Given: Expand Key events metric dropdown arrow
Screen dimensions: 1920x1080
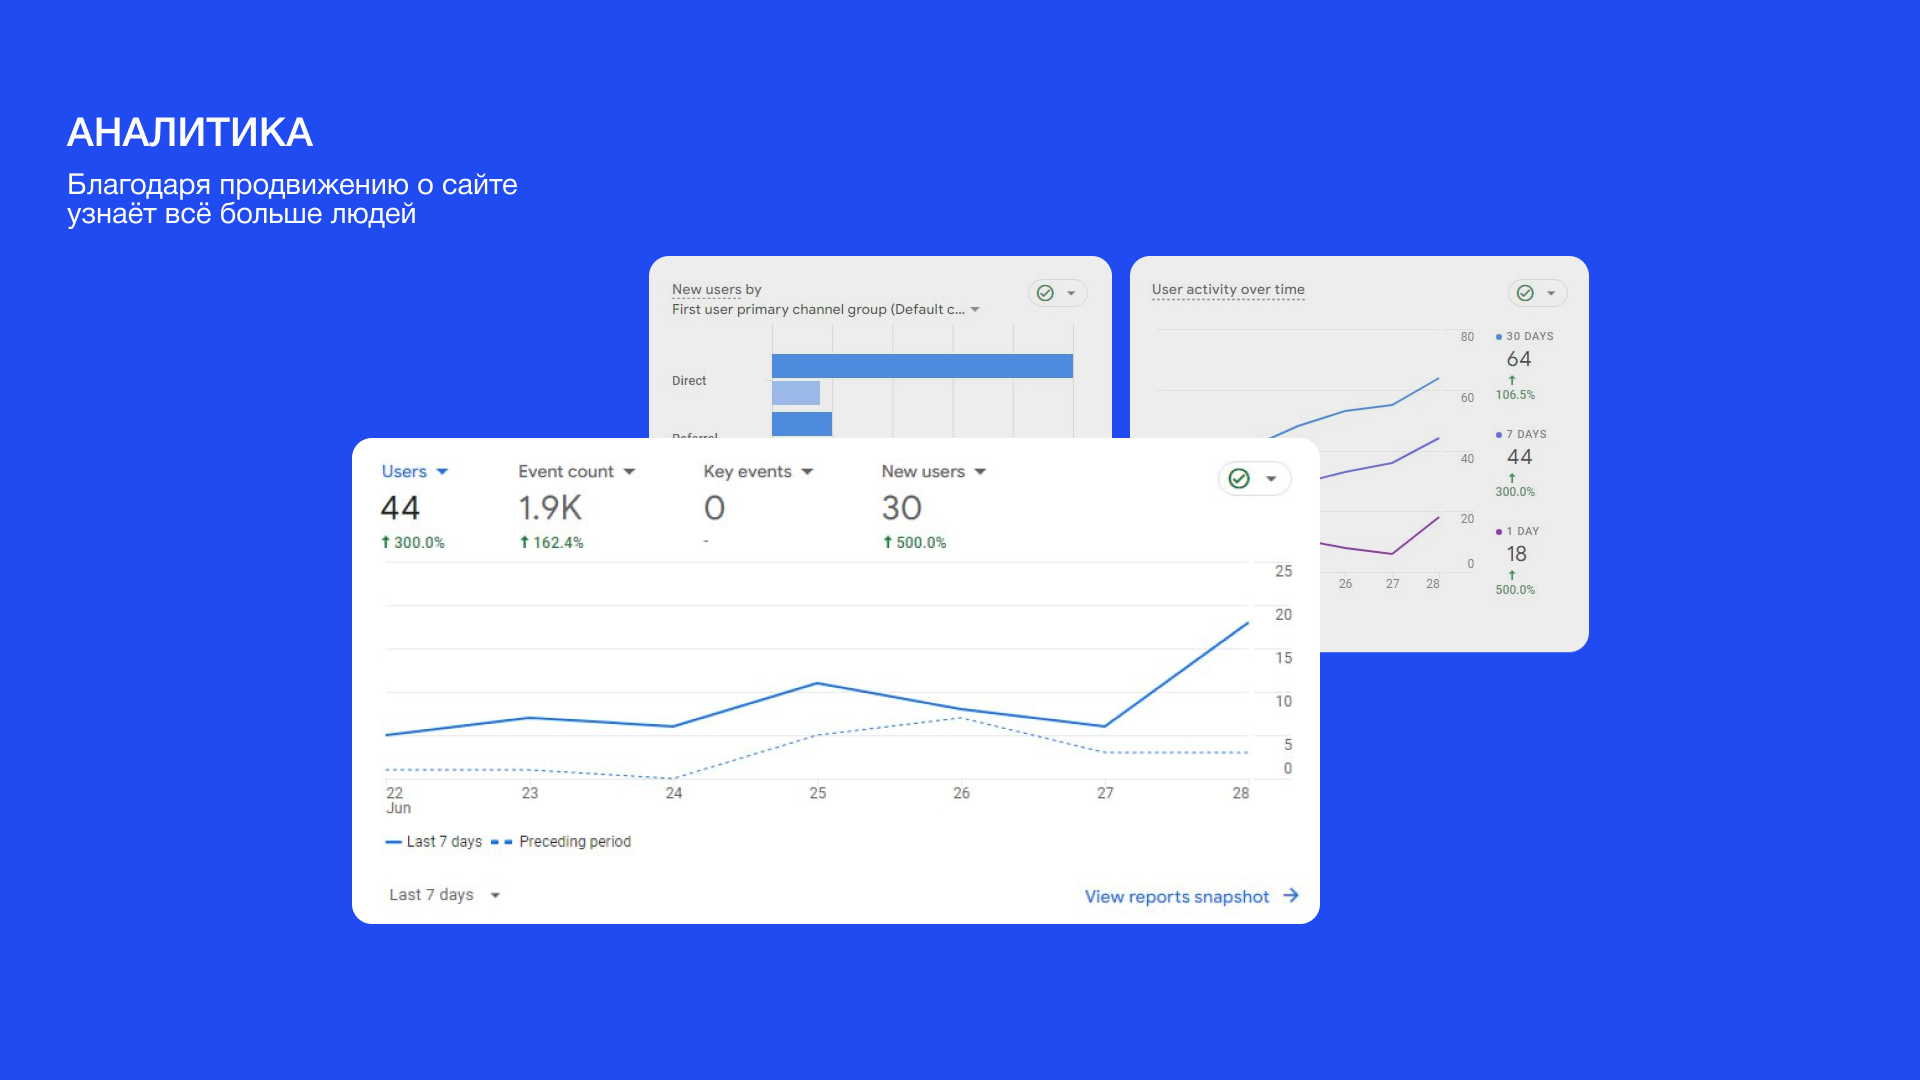Looking at the screenshot, I should (x=807, y=472).
